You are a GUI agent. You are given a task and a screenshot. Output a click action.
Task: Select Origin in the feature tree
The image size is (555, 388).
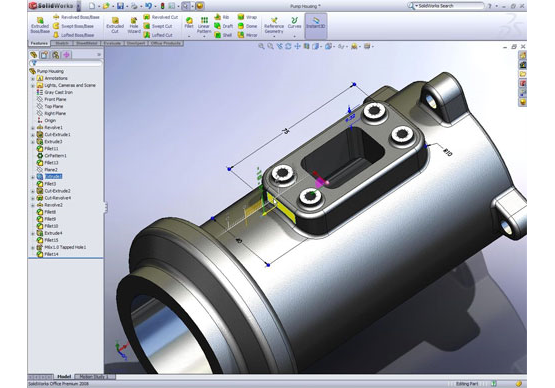[46, 121]
